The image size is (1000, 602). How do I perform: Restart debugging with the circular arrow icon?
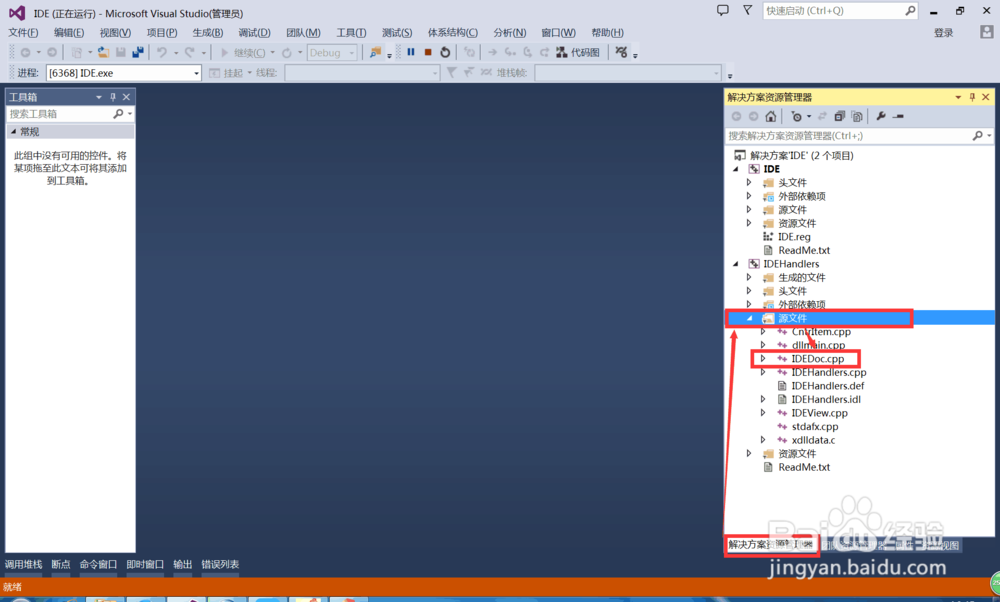(444, 52)
